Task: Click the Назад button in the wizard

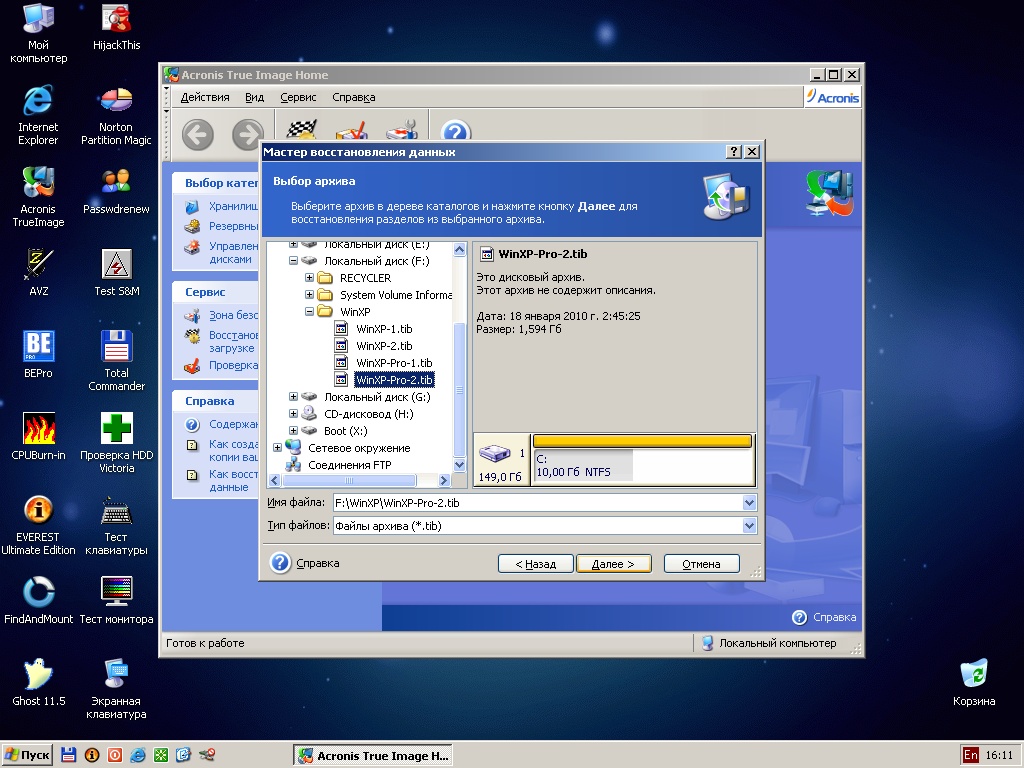Action: tap(536, 564)
